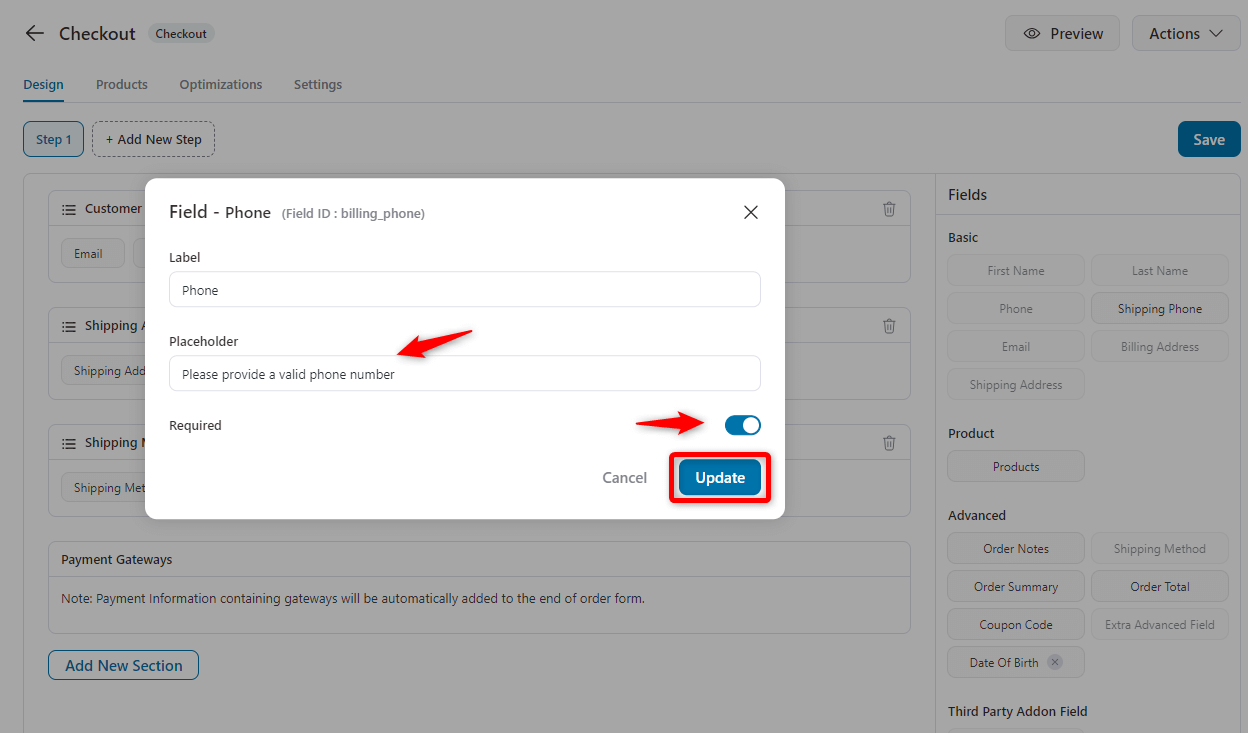This screenshot has height=733, width=1248.
Task: Select the Order Total field
Action: [x=1160, y=587]
